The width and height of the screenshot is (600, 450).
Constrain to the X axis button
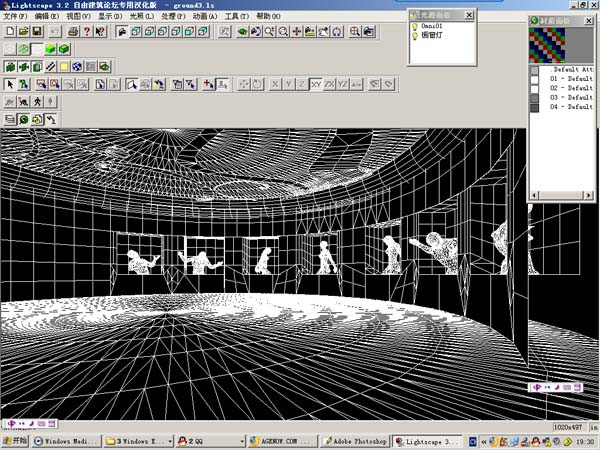(x=275, y=84)
